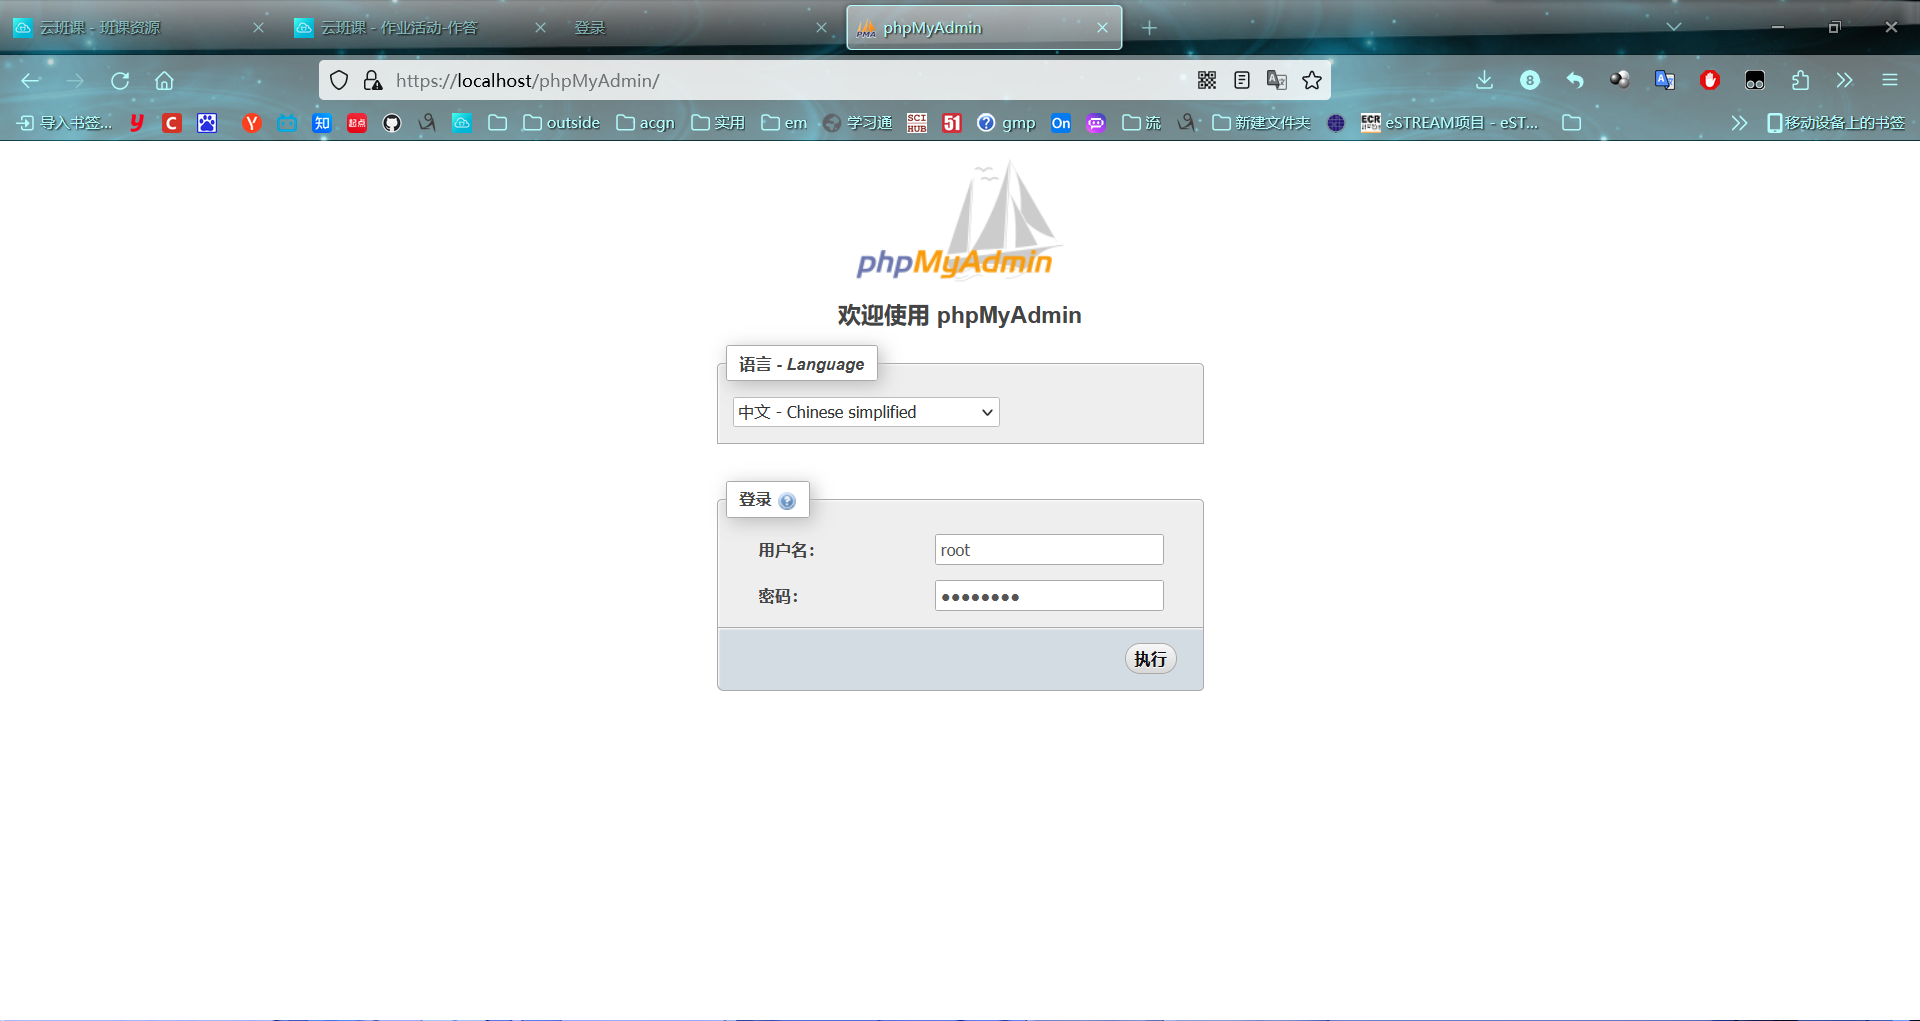Show tracking protection shield info
Screen dimensions: 1920x1021
[x=339, y=81]
